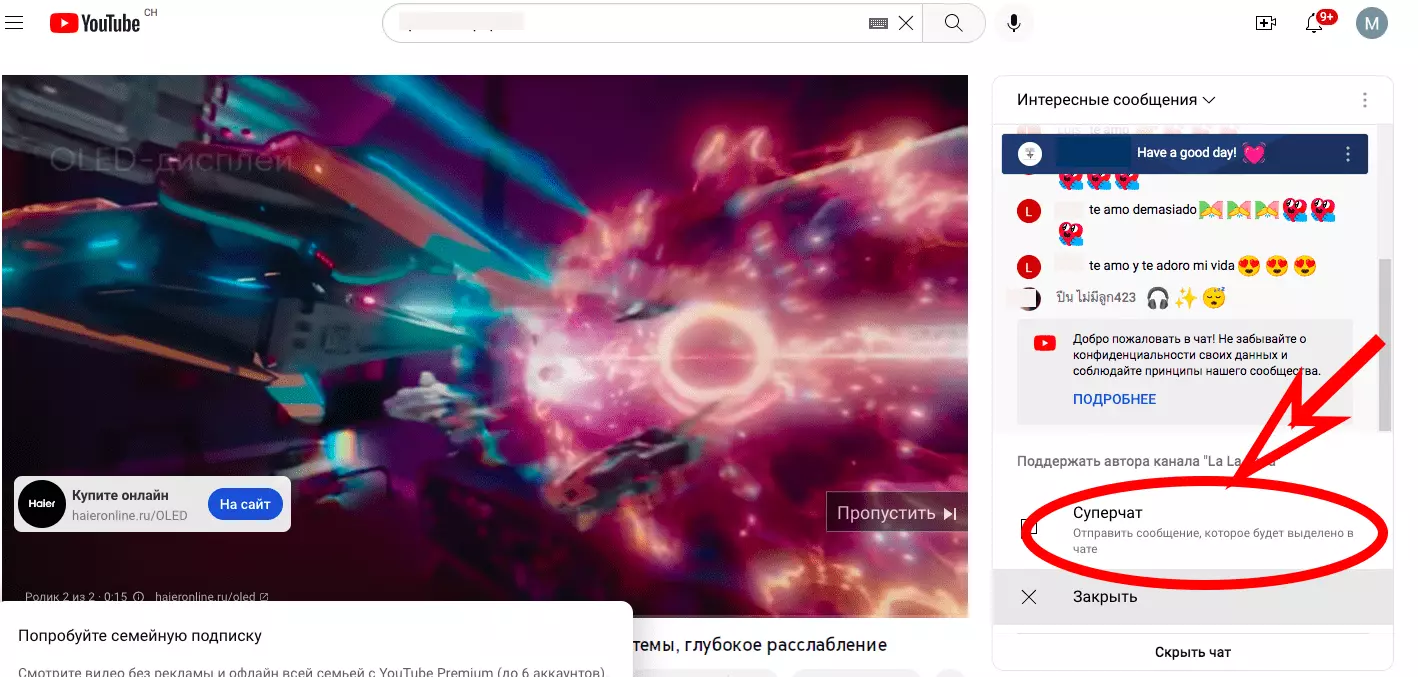Open account avatar M menu
This screenshot has height=677, width=1418.
coord(1372,23)
